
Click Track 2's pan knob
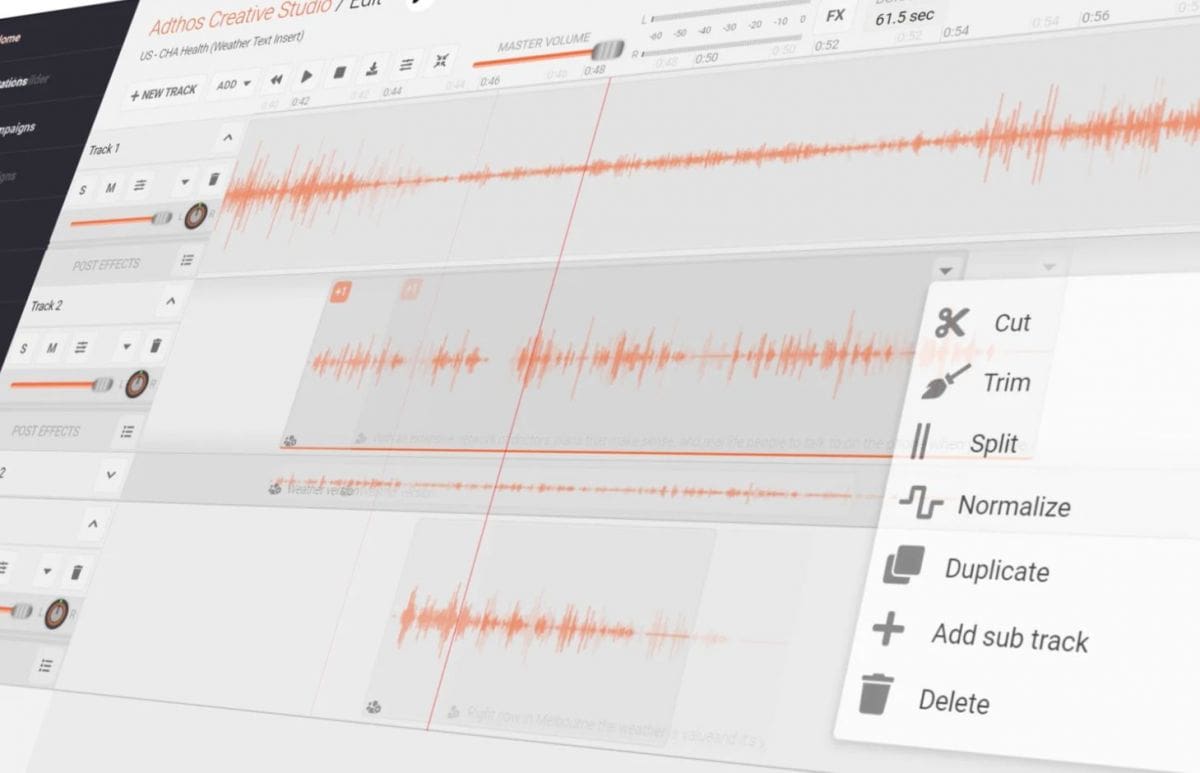pos(136,382)
